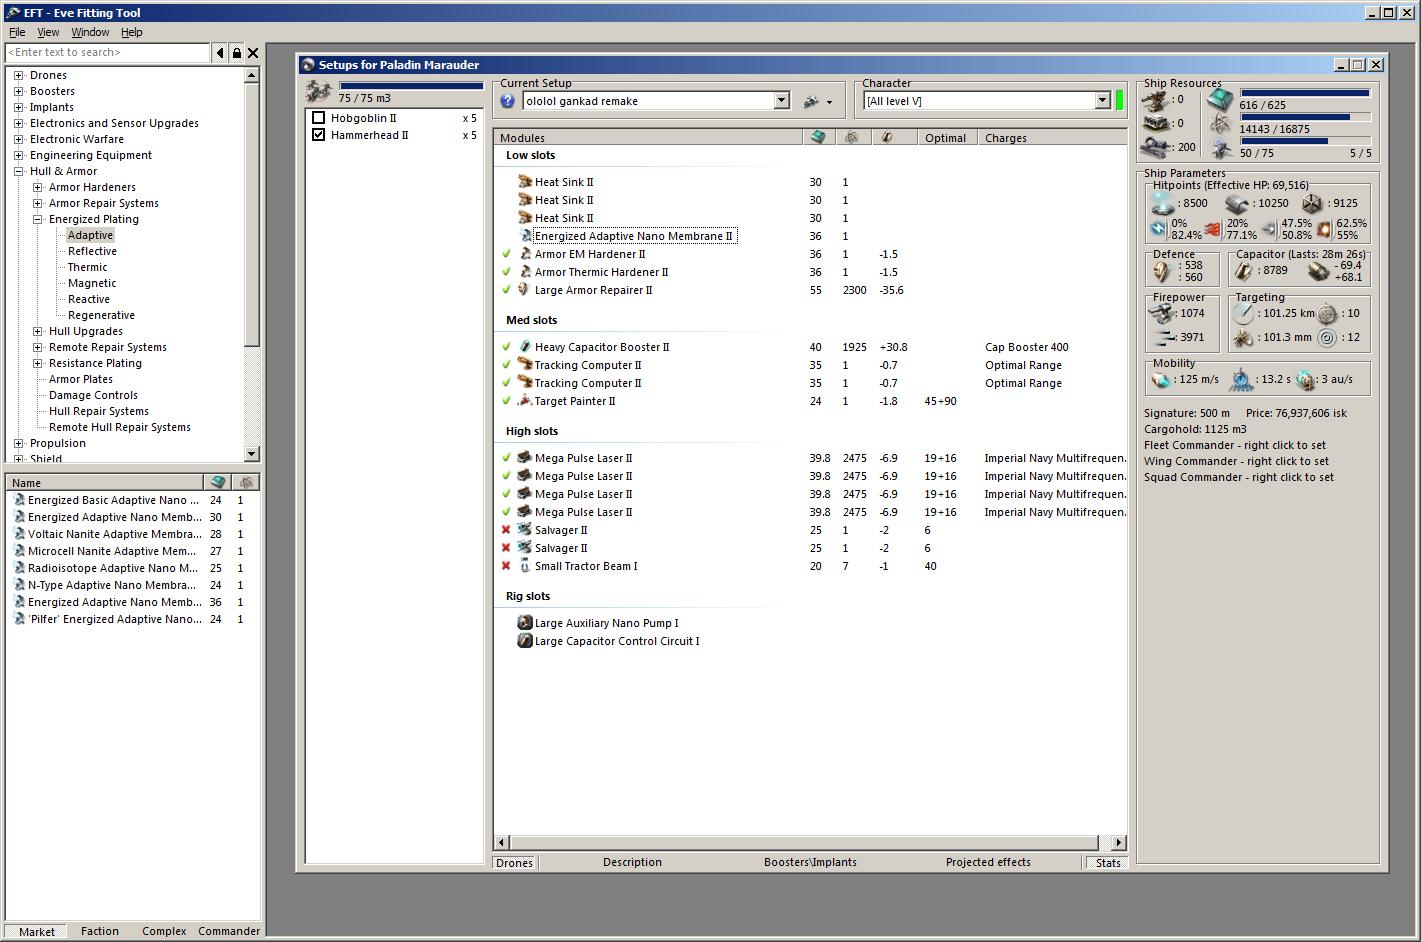Click the capacitor capacity icon

point(1244,270)
